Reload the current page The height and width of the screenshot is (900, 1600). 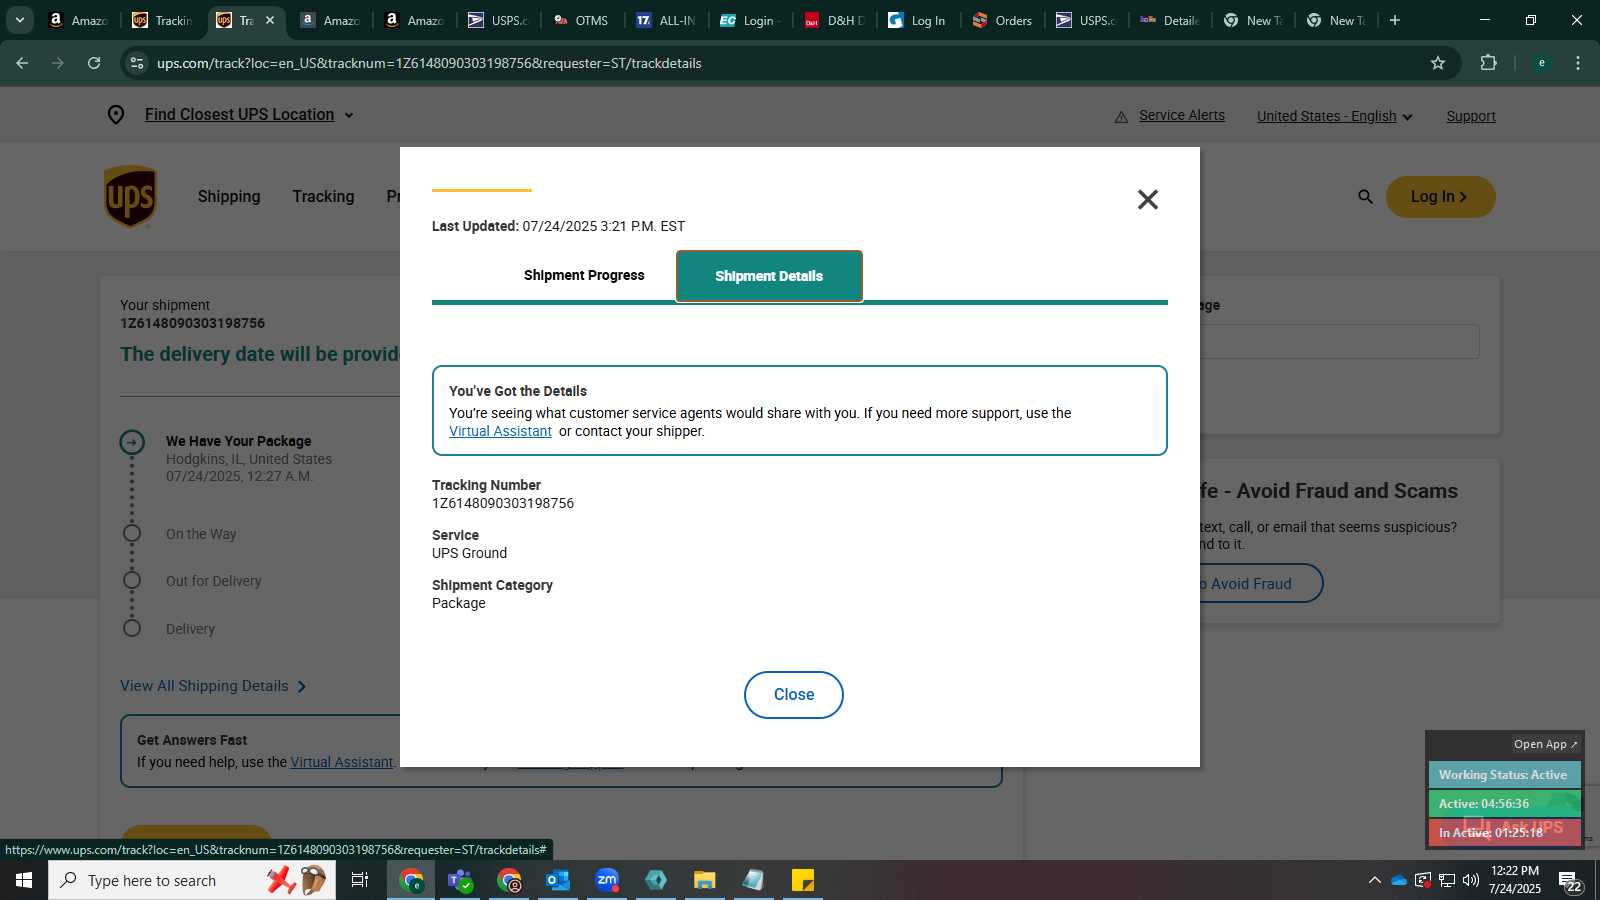(x=94, y=63)
